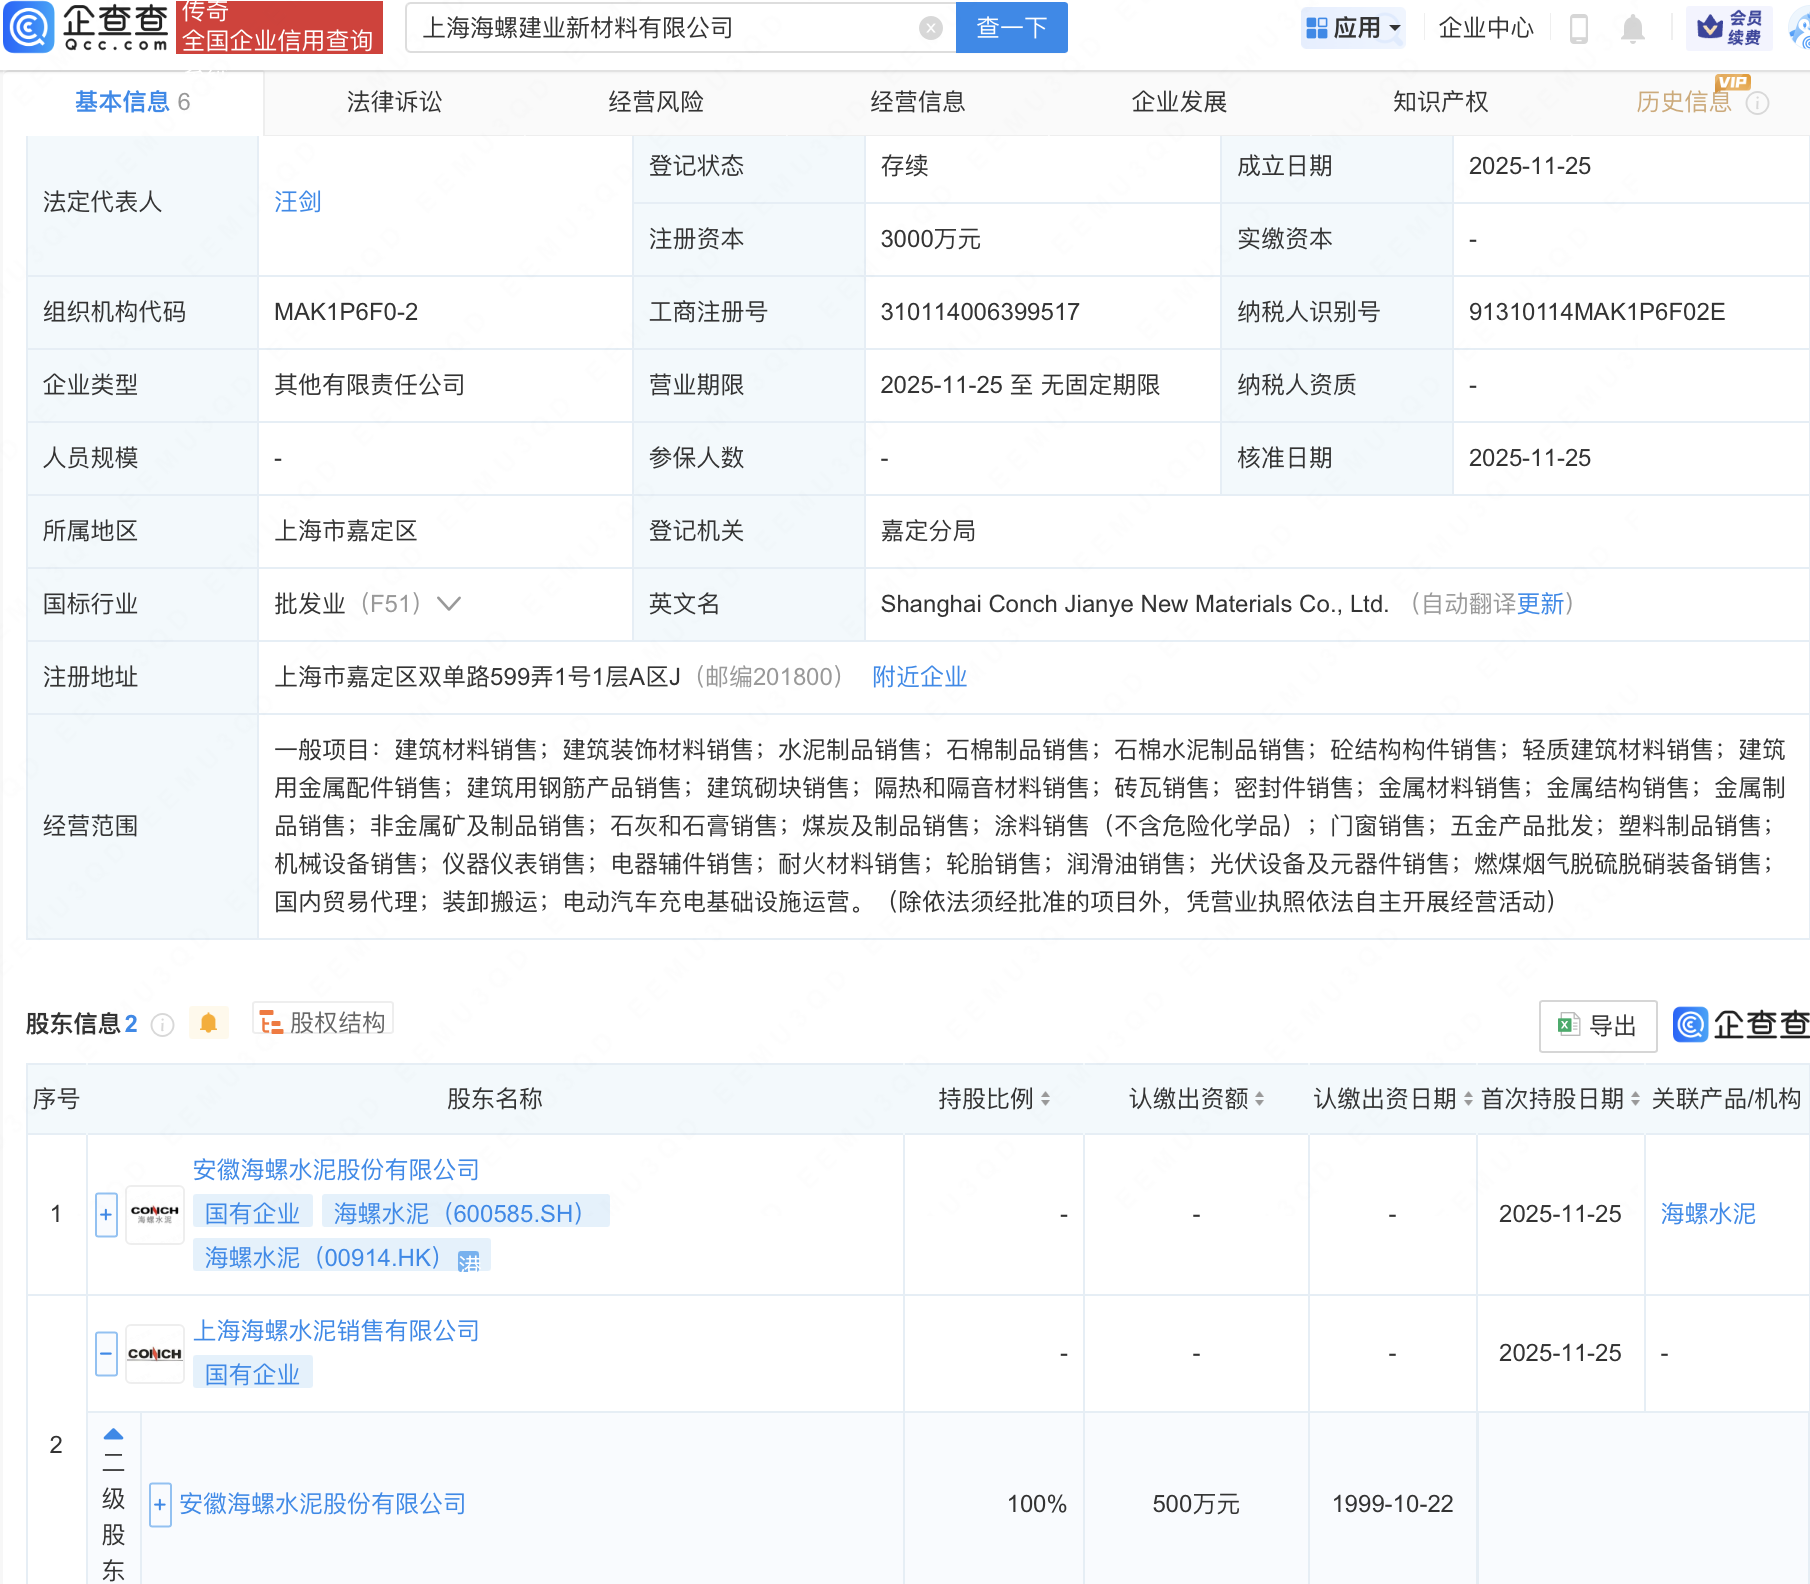The height and width of the screenshot is (1584, 1810).
Task: Open the intellectual property tab
Action: [x=1440, y=102]
